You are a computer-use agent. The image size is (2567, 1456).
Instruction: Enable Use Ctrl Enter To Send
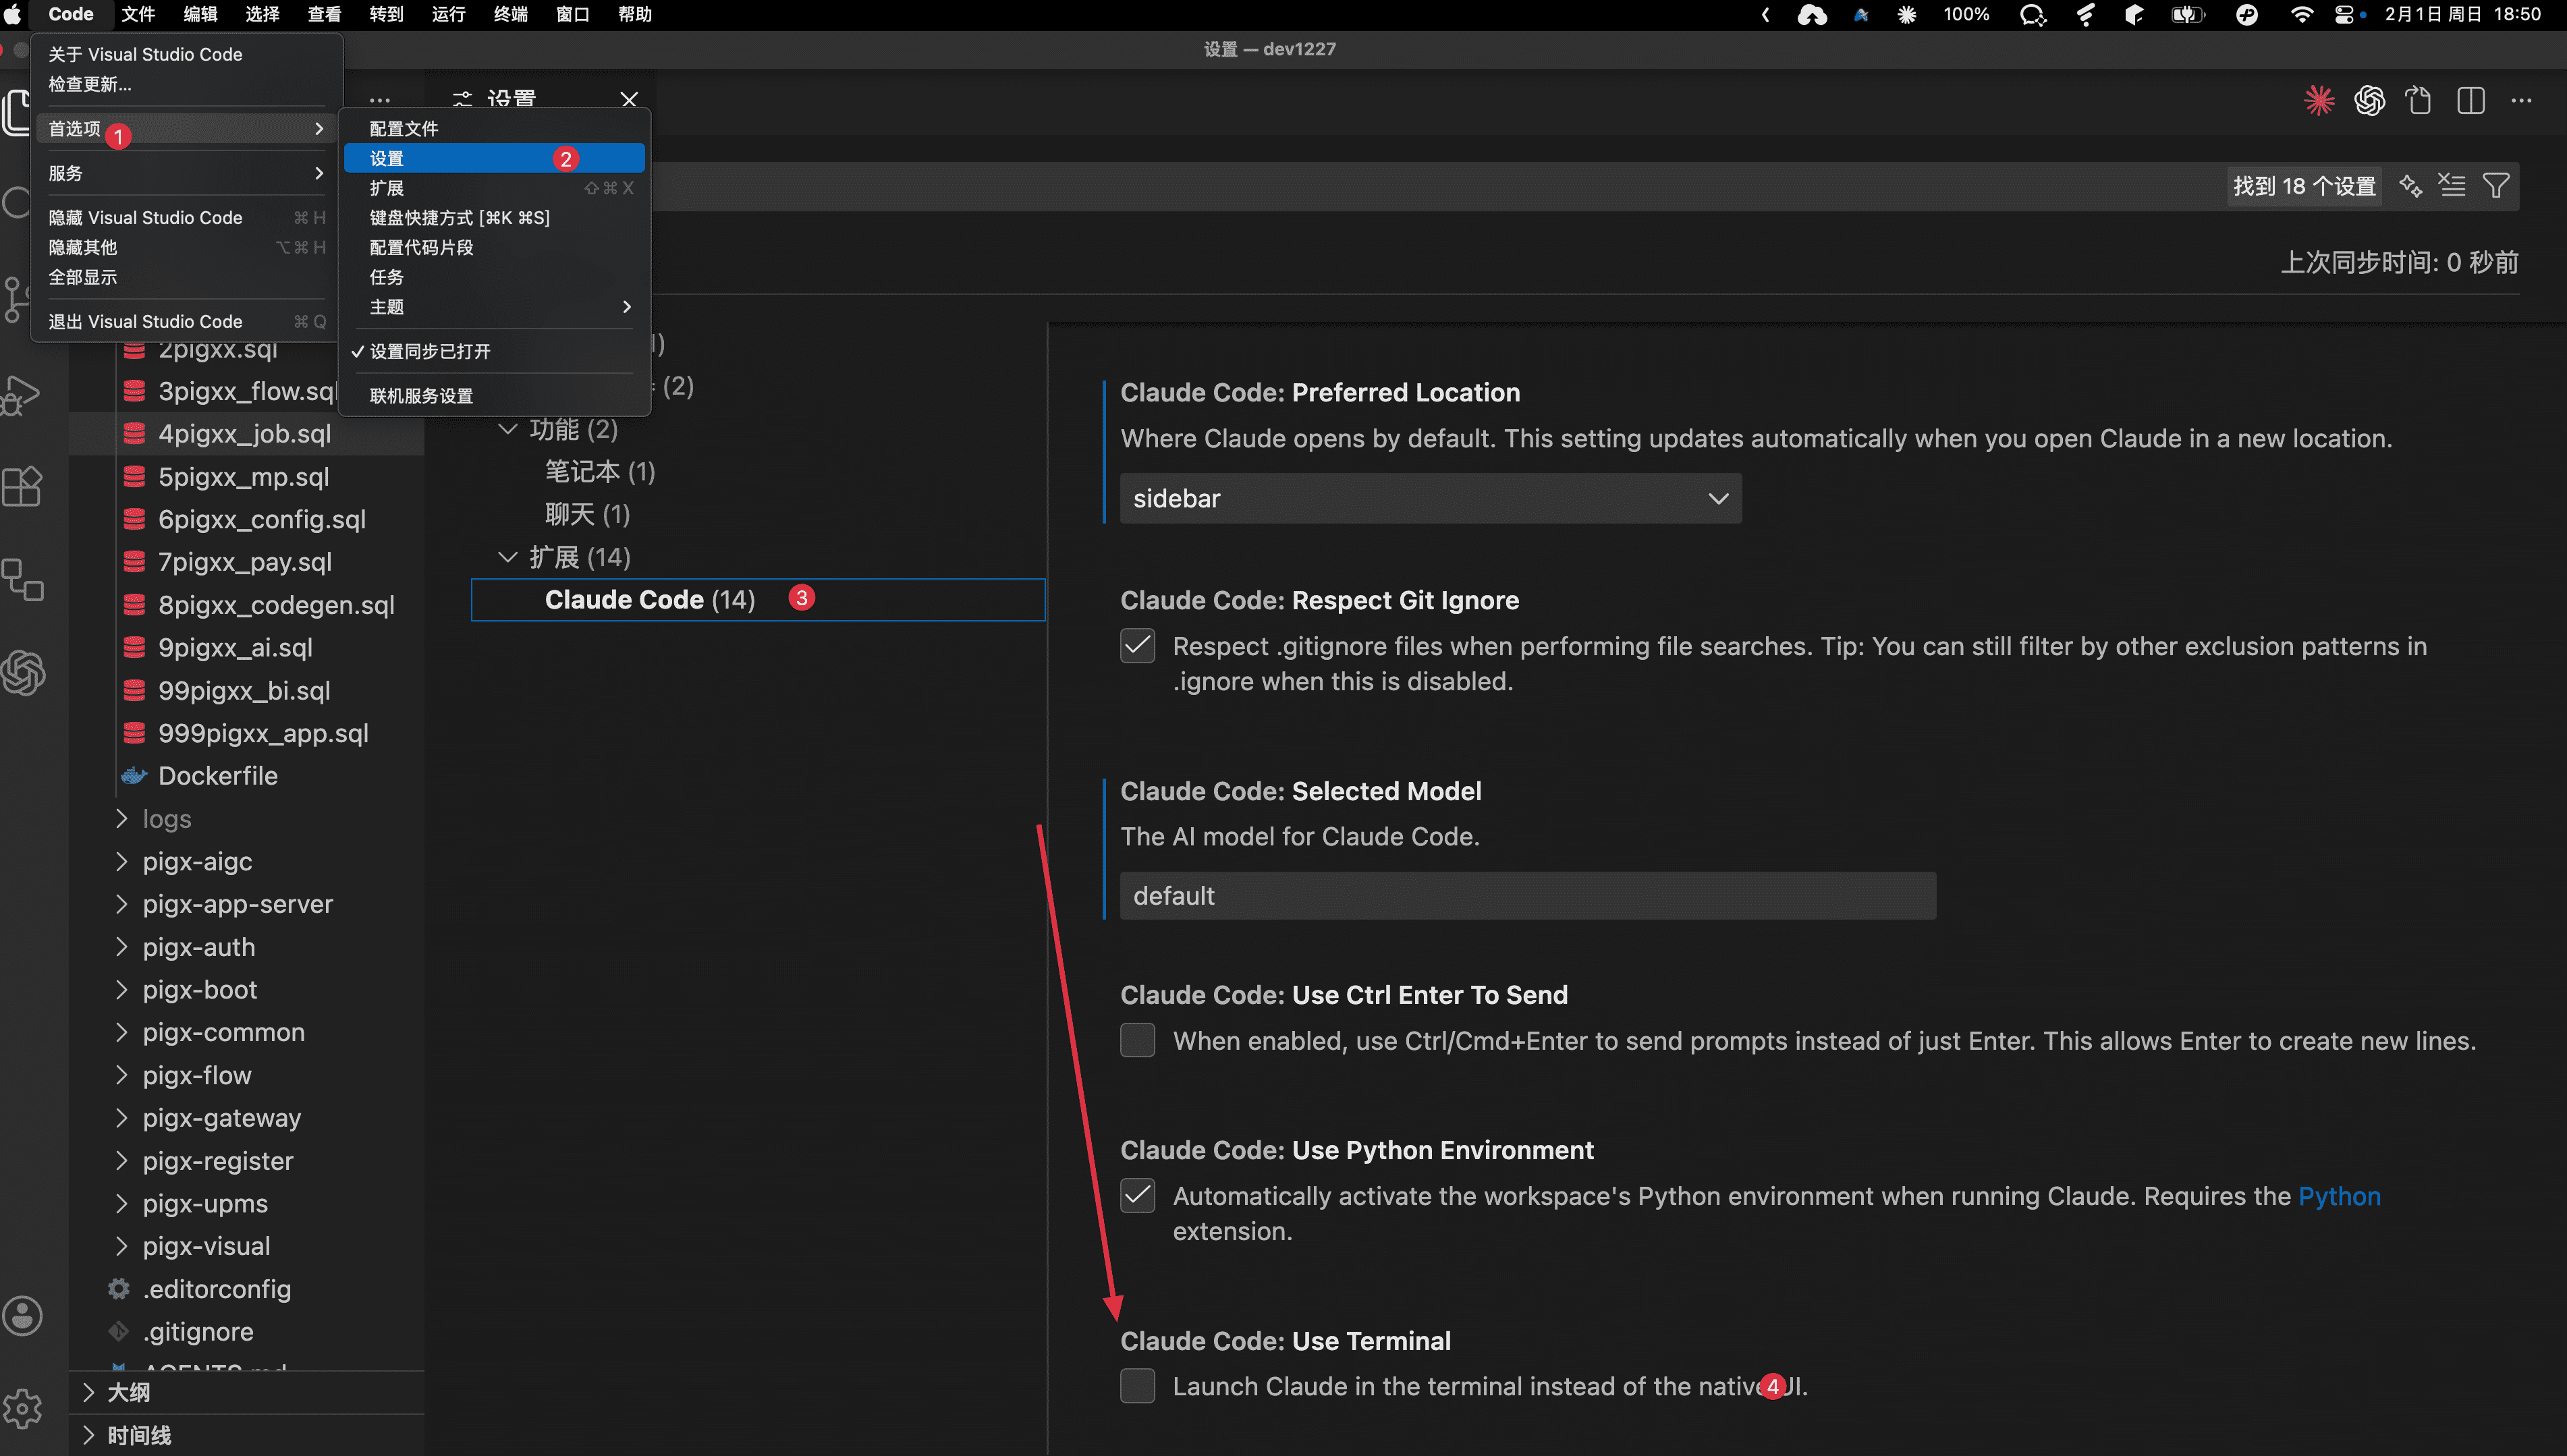click(x=1137, y=1041)
